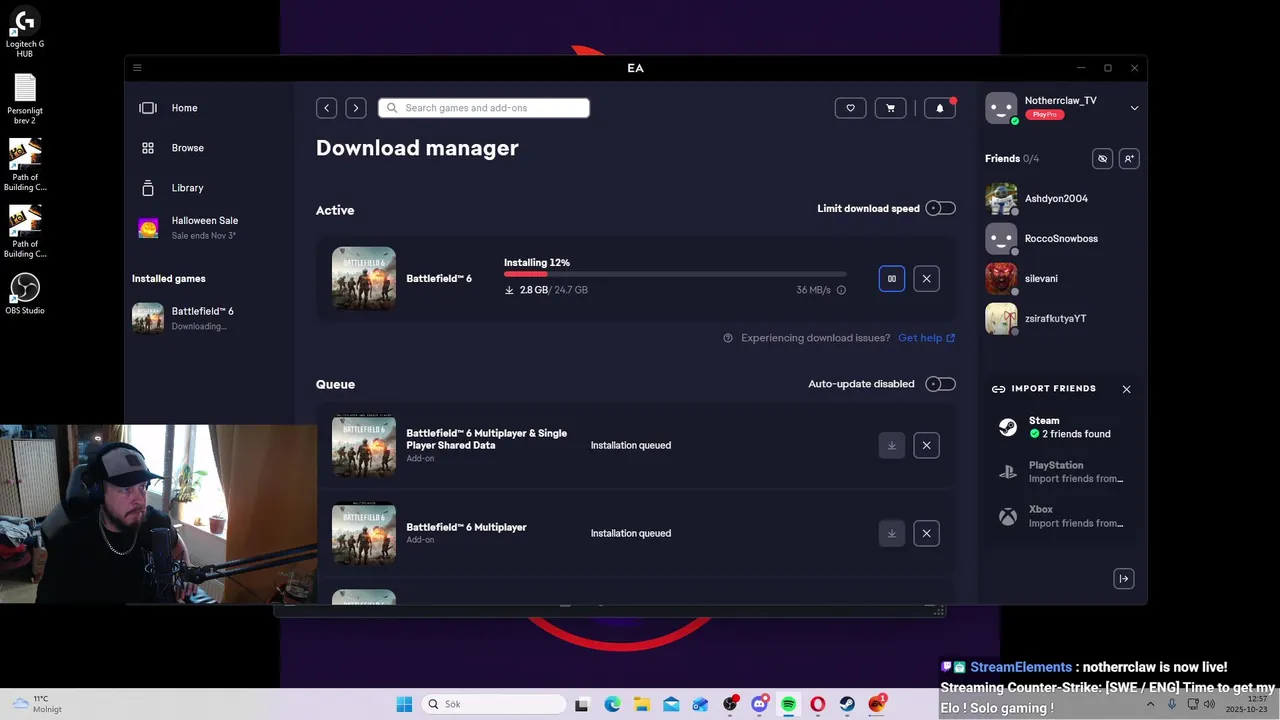
Task: Open File Explorer from taskbar
Action: click(x=641, y=704)
